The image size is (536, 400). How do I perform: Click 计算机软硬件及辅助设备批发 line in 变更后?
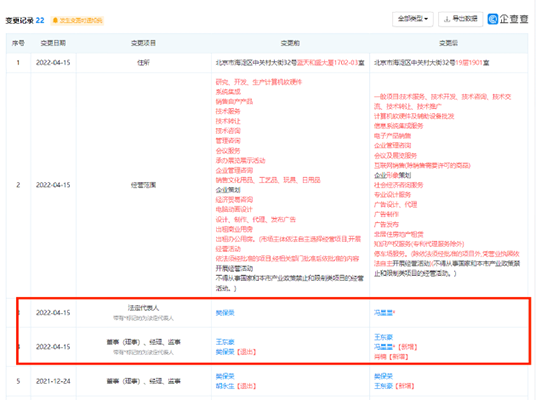[414, 116]
